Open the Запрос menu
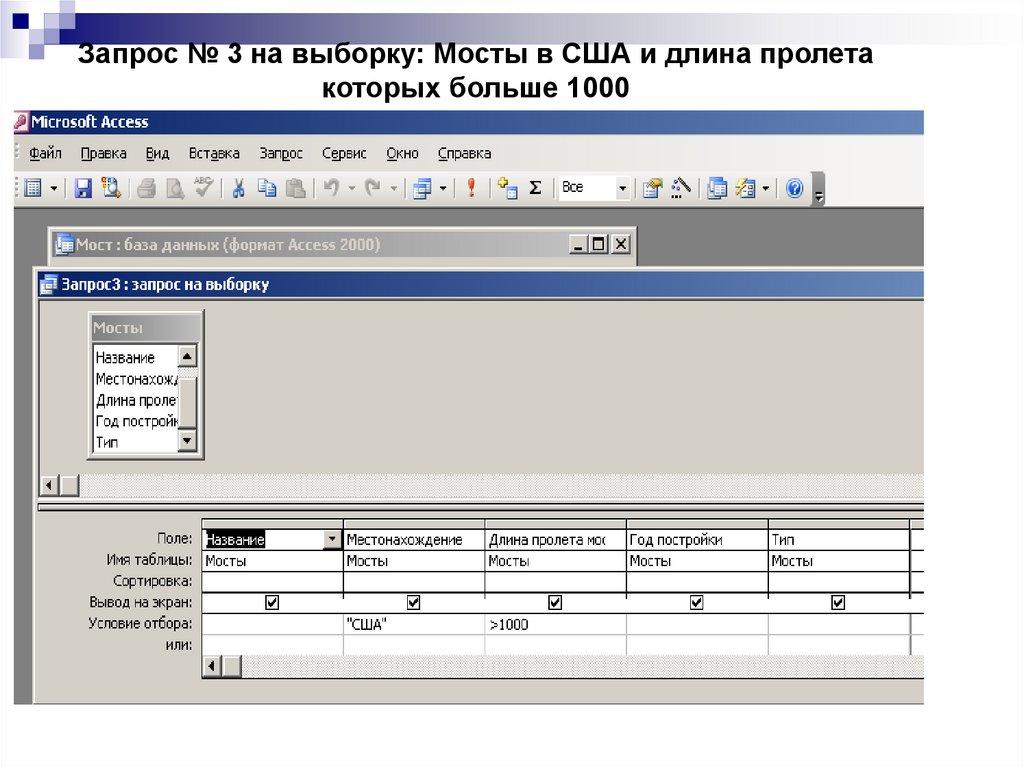1024x767 pixels. (x=280, y=153)
